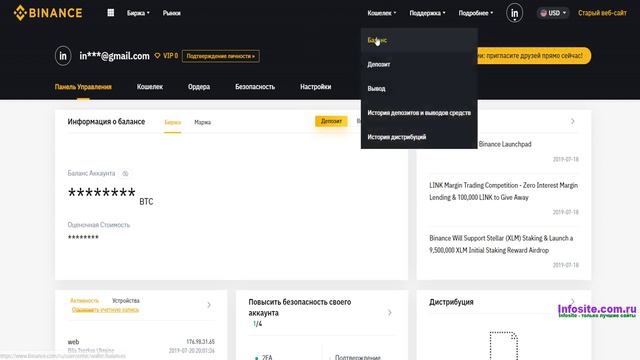This screenshot has height=360, width=640.
Task: Open История дистрибуций menu entry
Action: coord(419,137)
